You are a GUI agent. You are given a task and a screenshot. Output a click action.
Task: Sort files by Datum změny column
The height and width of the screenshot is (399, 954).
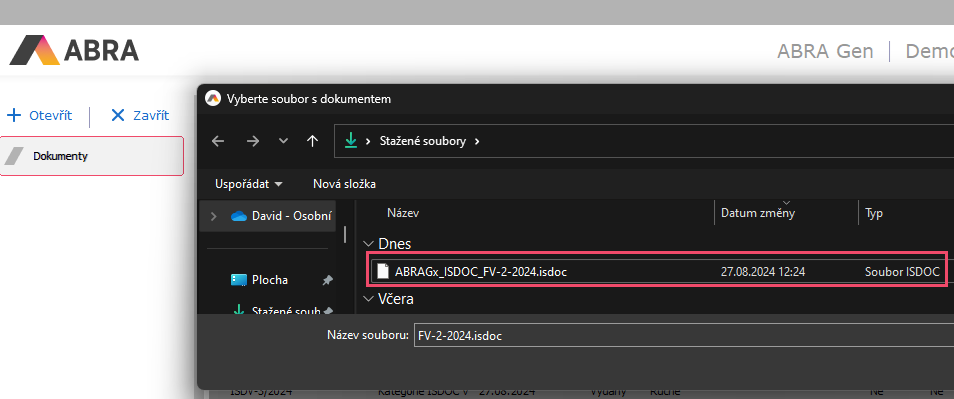coord(757,213)
